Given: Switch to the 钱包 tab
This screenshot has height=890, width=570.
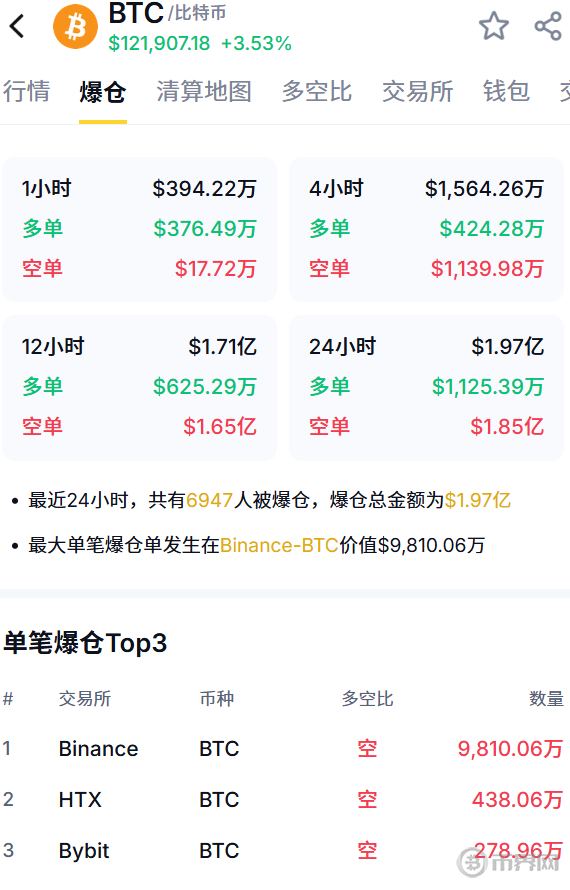Looking at the screenshot, I should tap(506, 91).
